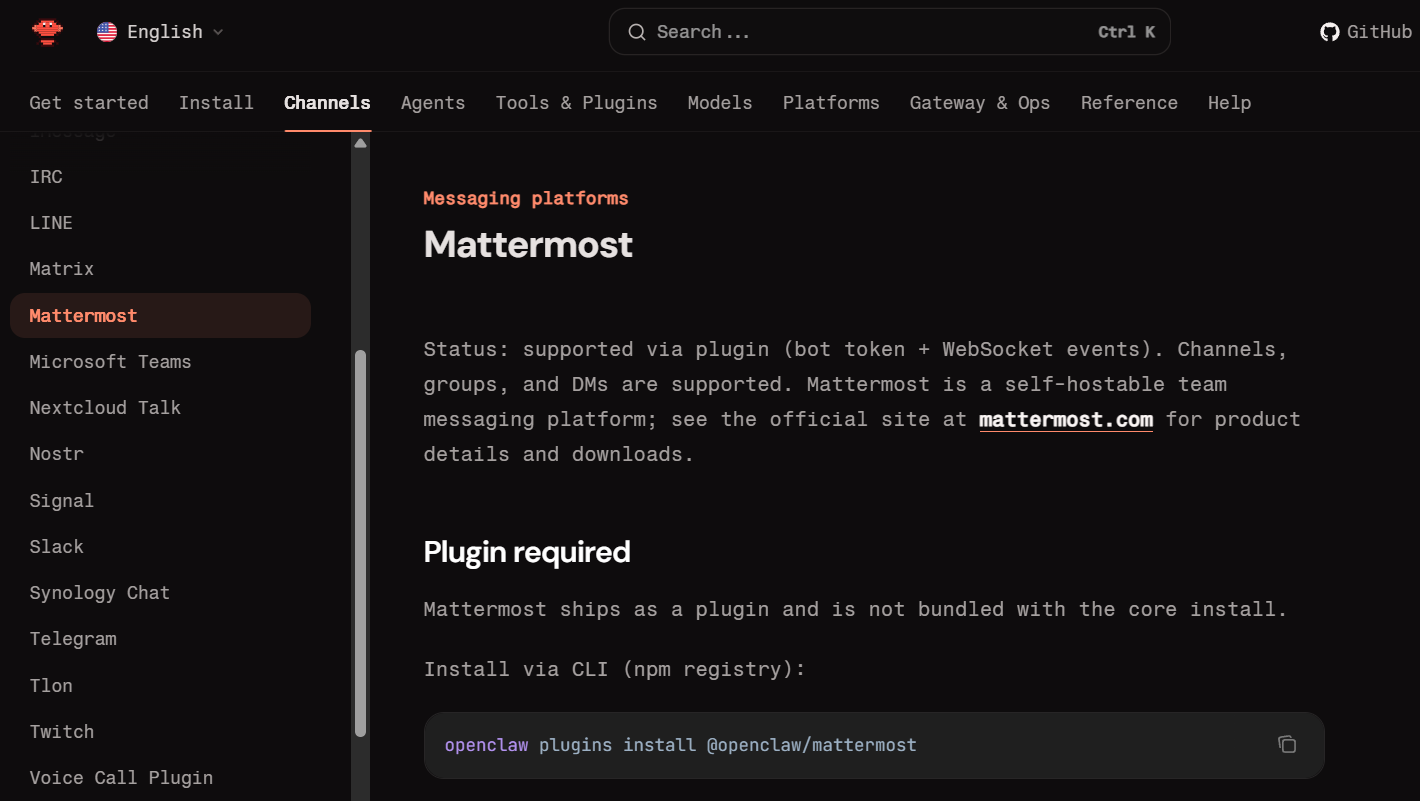
Task: Click the Plugin required heading
Action: 527,552
